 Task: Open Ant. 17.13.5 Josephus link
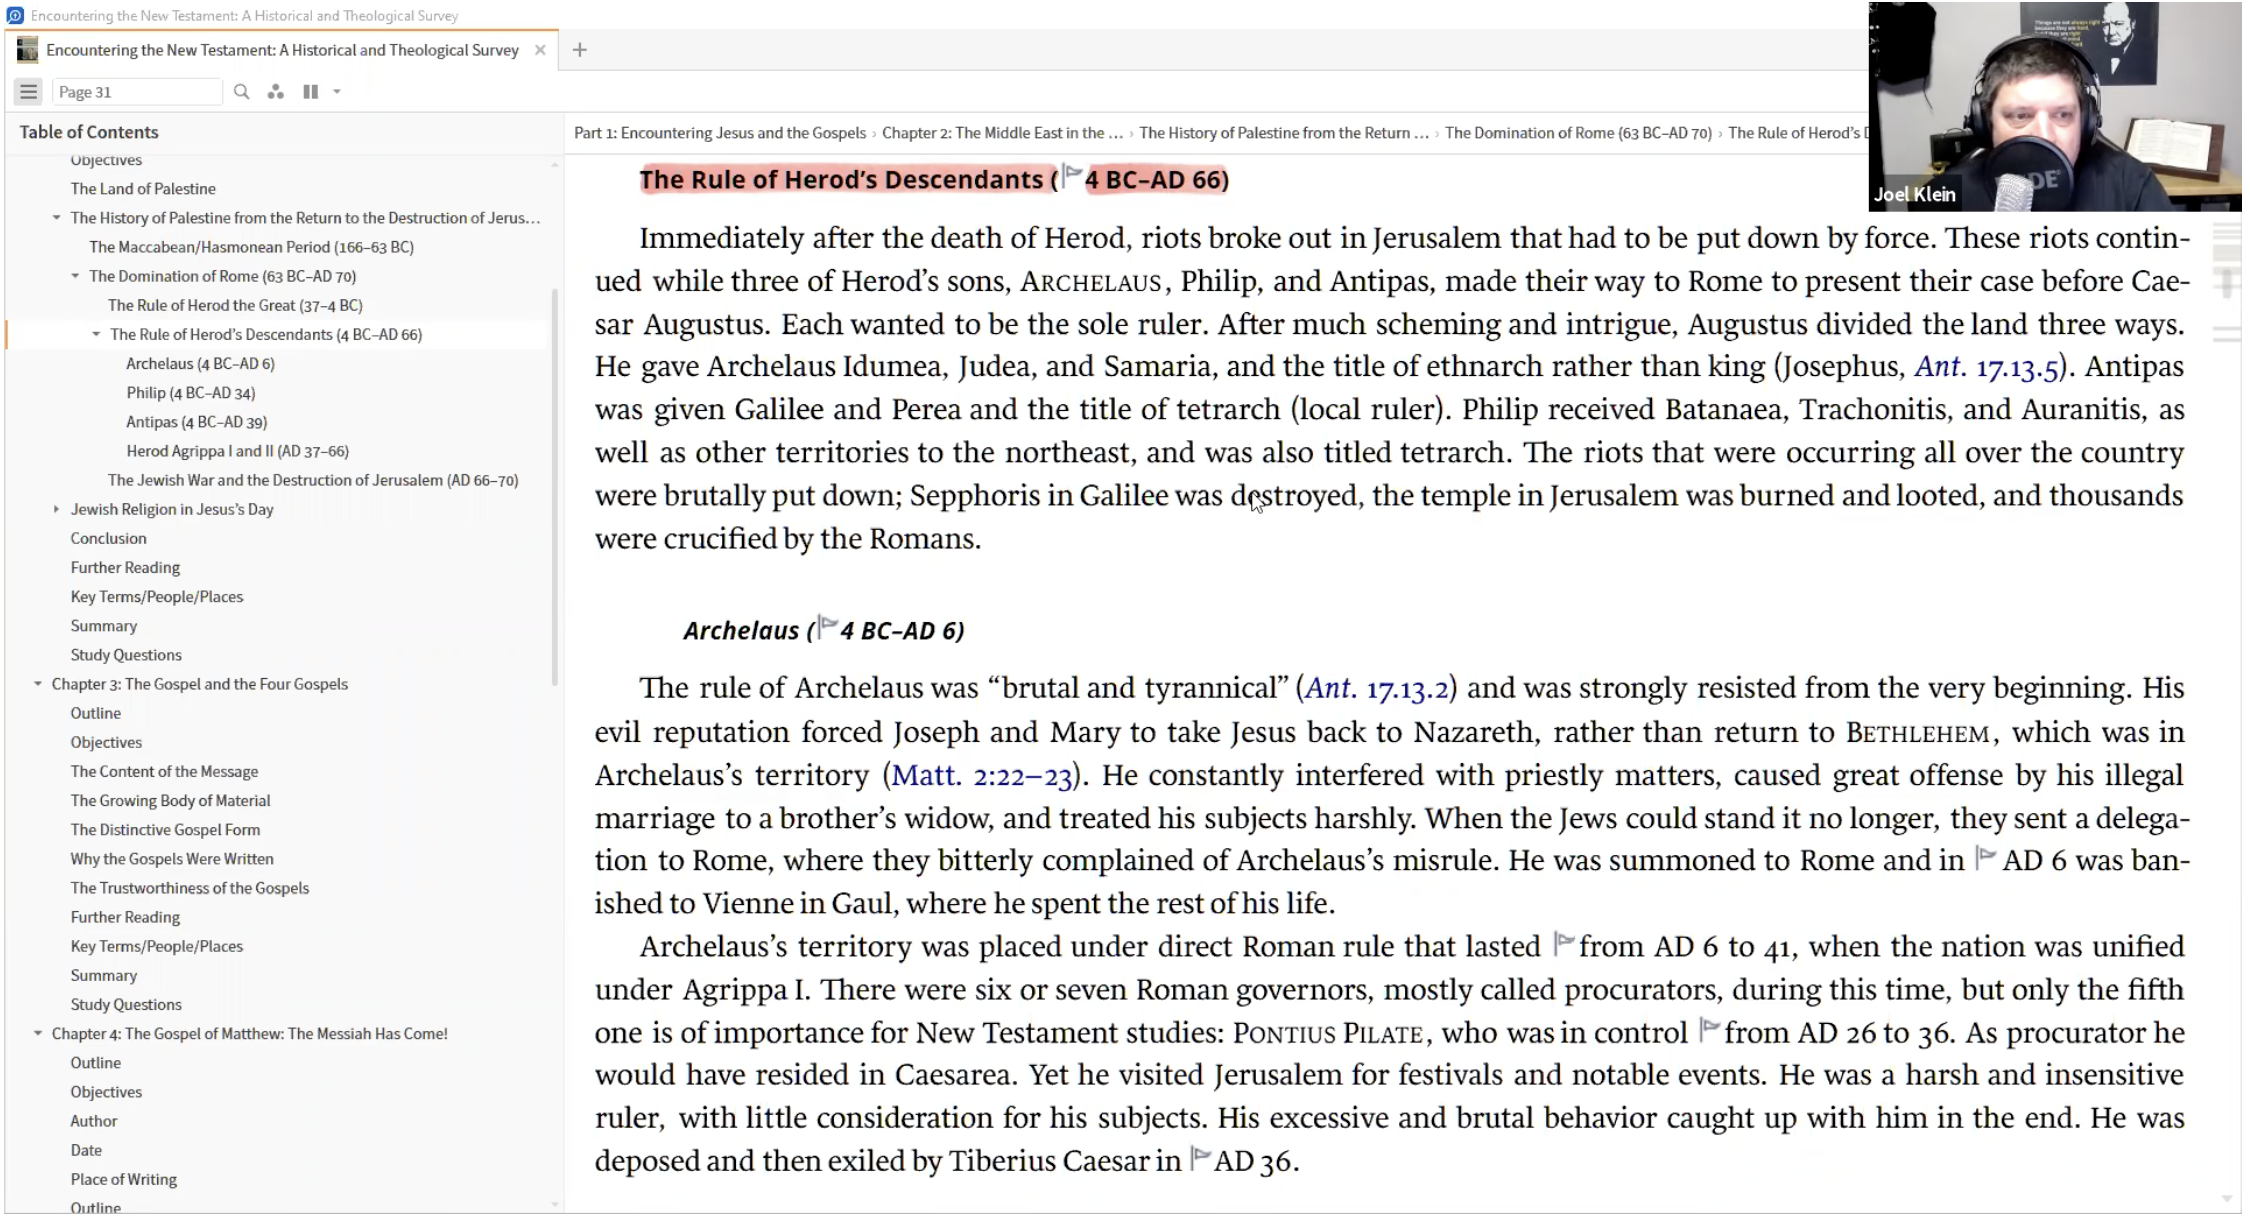[1986, 367]
